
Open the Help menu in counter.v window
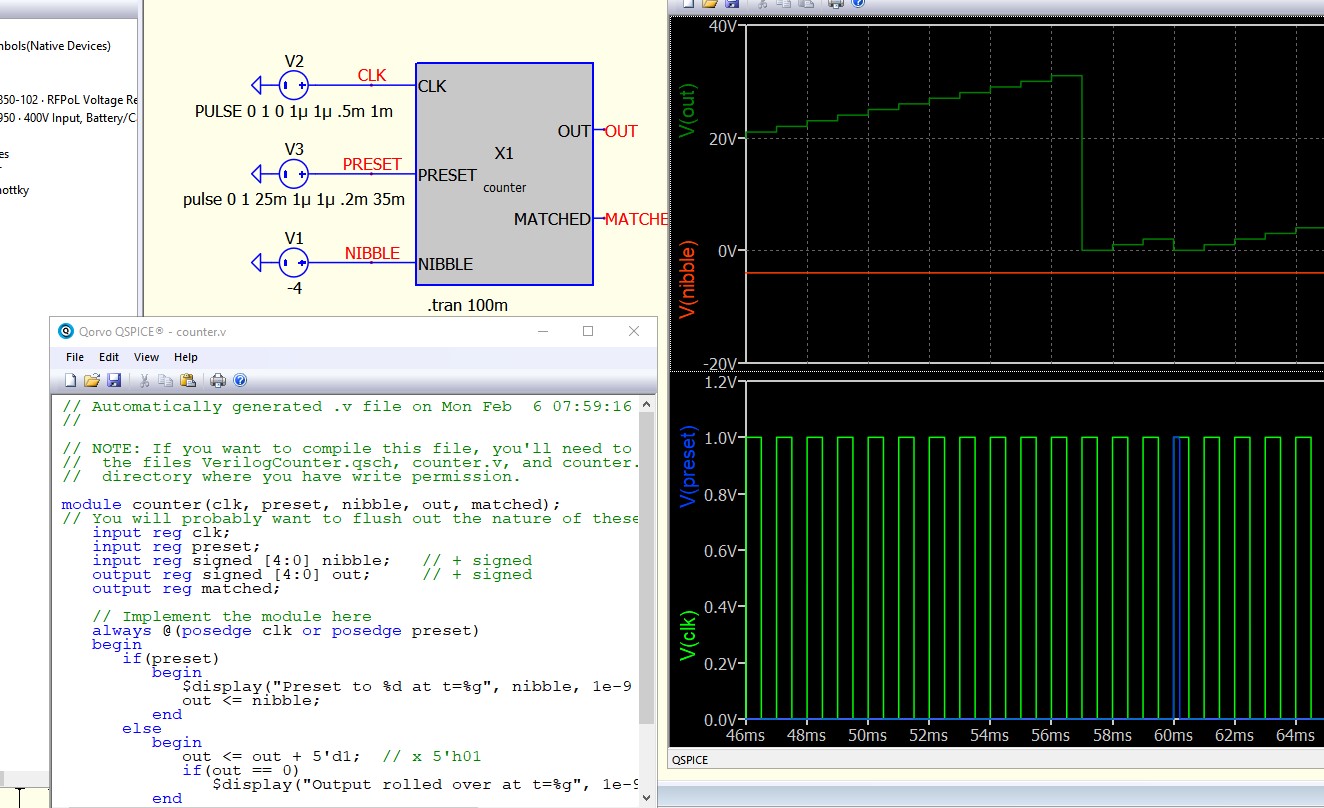tap(186, 357)
